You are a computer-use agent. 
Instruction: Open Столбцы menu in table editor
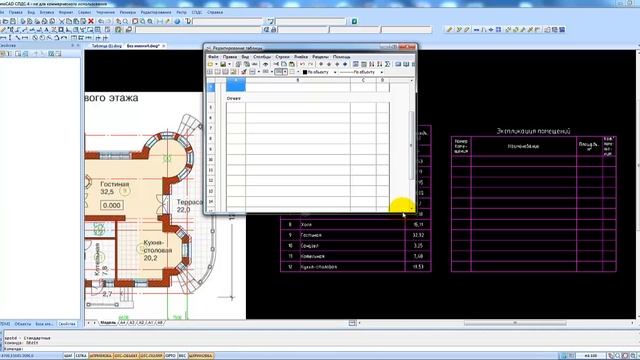pyautogui.click(x=262, y=57)
